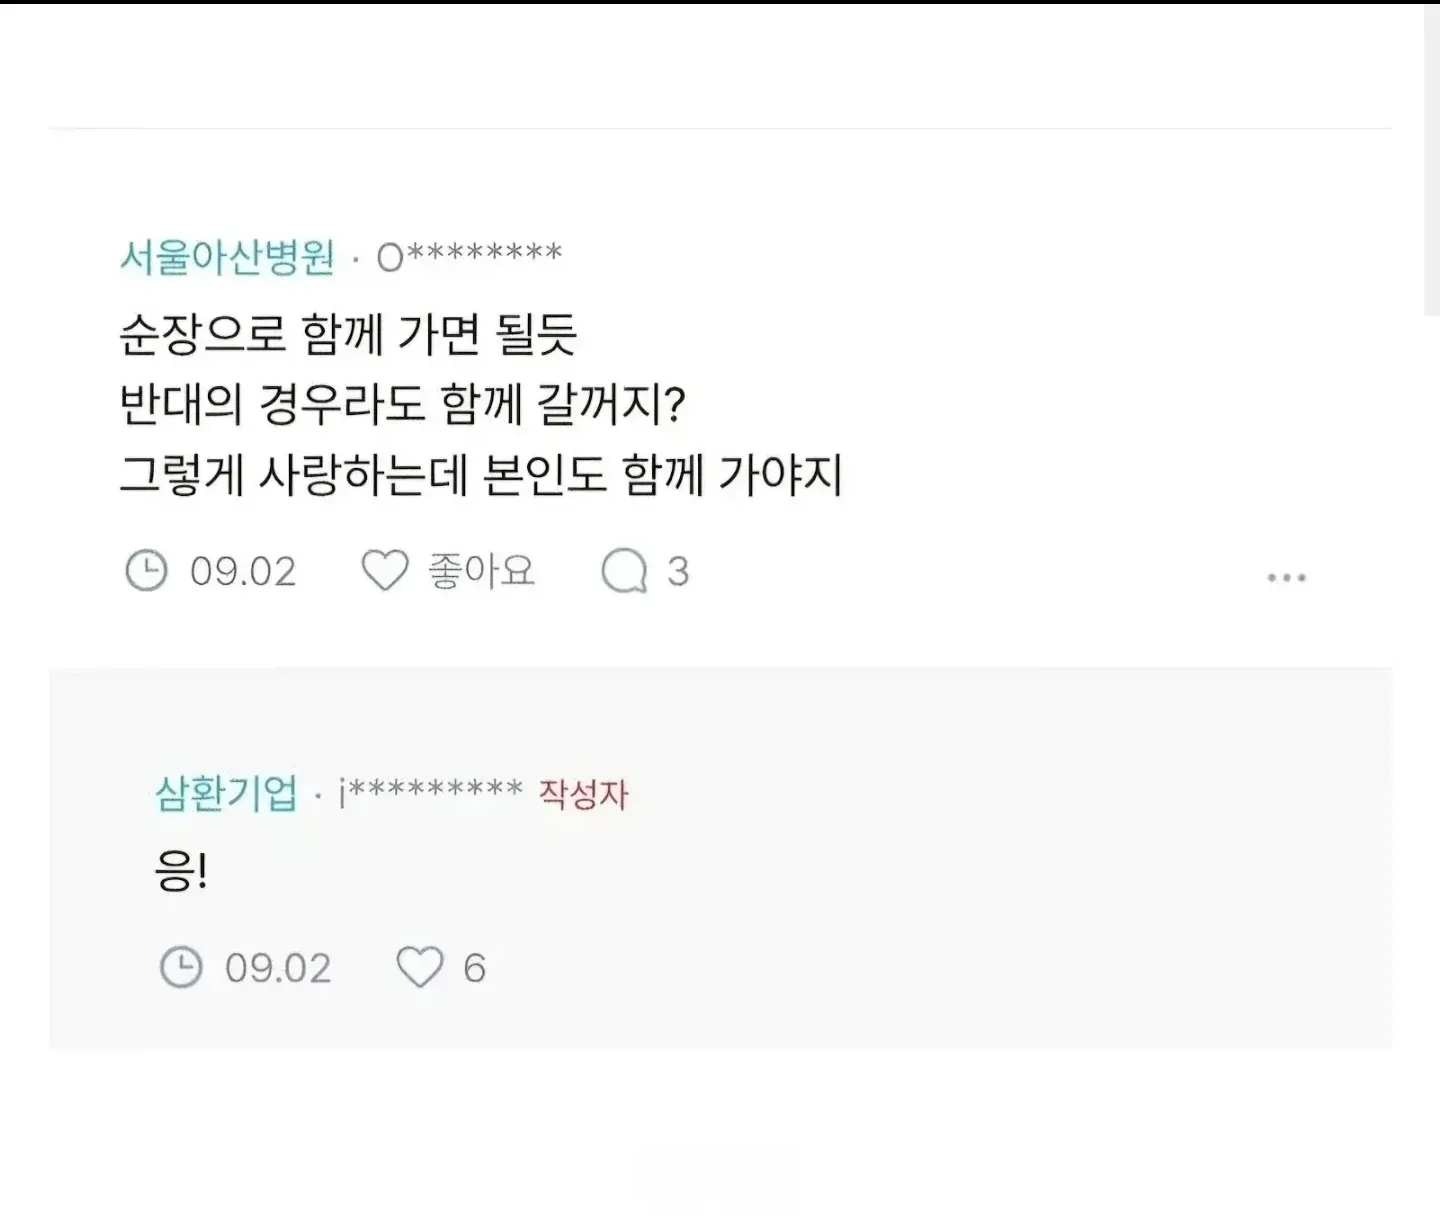Image resolution: width=1440 pixels, height=1220 pixels.
Task: Open the more options dropdown via the three dots
Action: pyautogui.click(x=1285, y=577)
